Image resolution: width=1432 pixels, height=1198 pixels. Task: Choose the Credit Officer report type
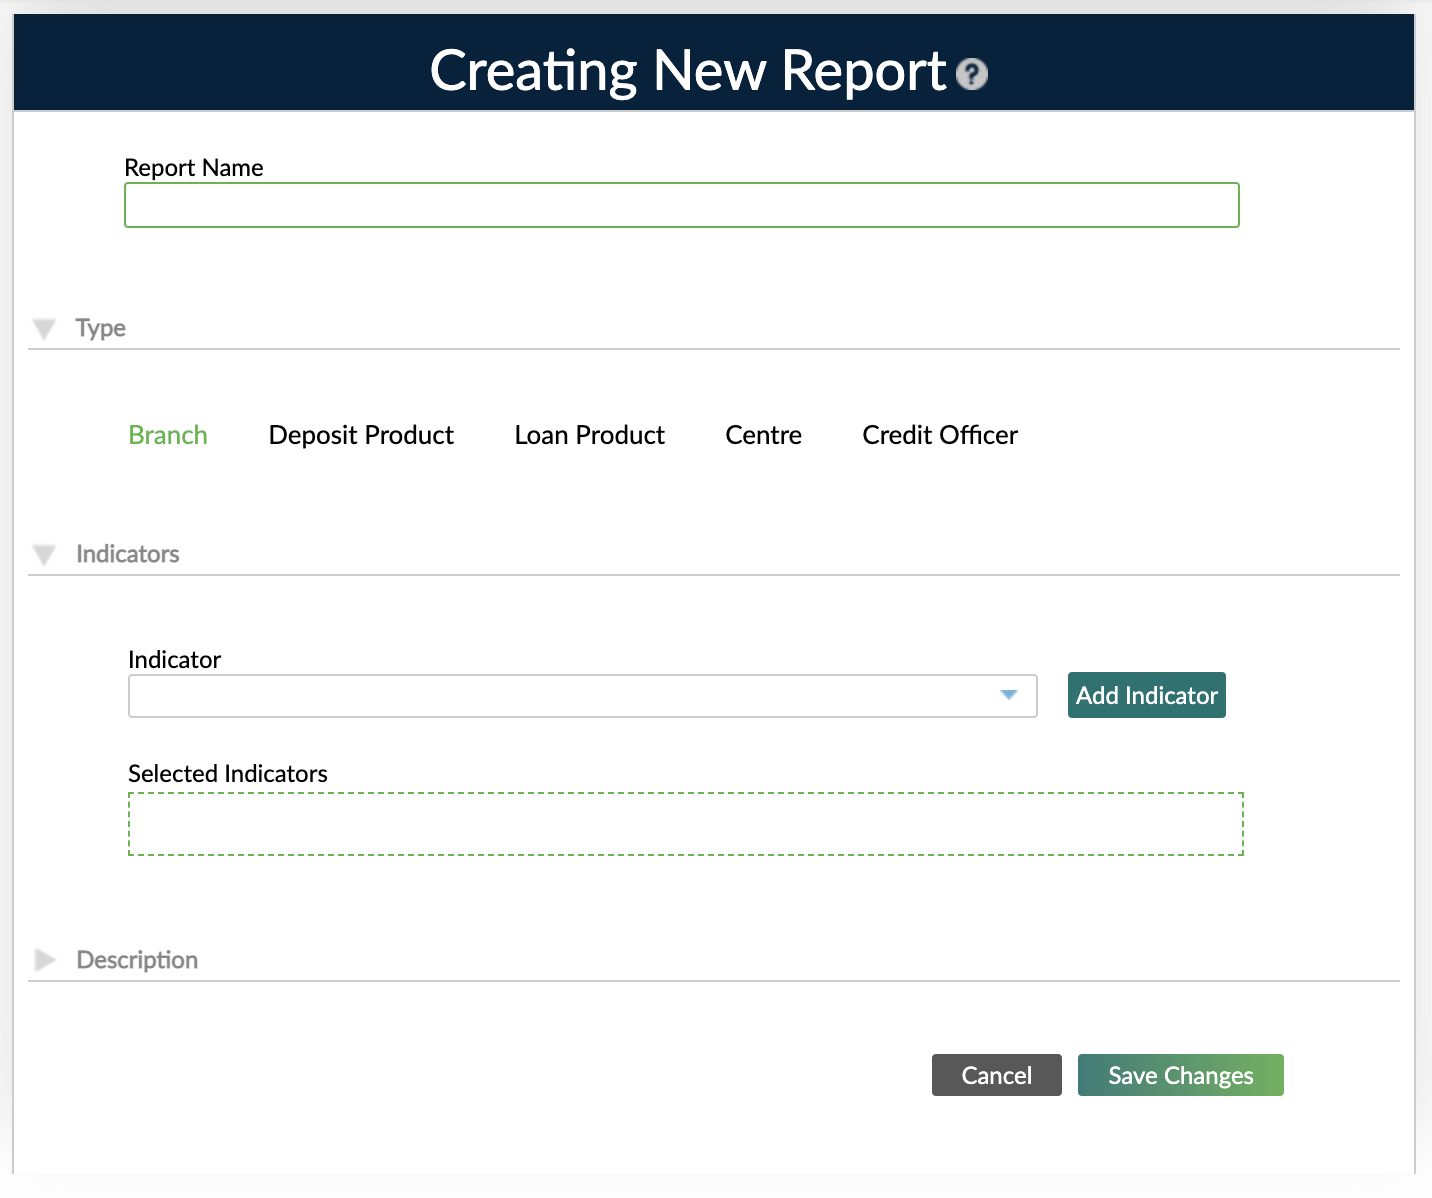[x=939, y=435]
